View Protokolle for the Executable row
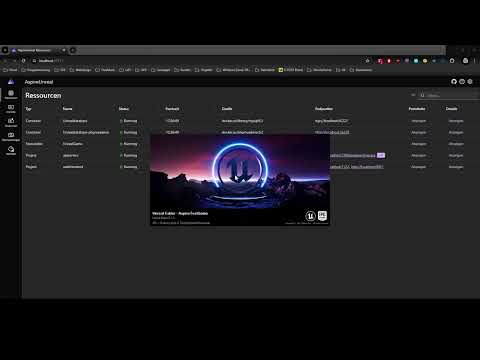The image size is (480, 360). coord(419,144)
